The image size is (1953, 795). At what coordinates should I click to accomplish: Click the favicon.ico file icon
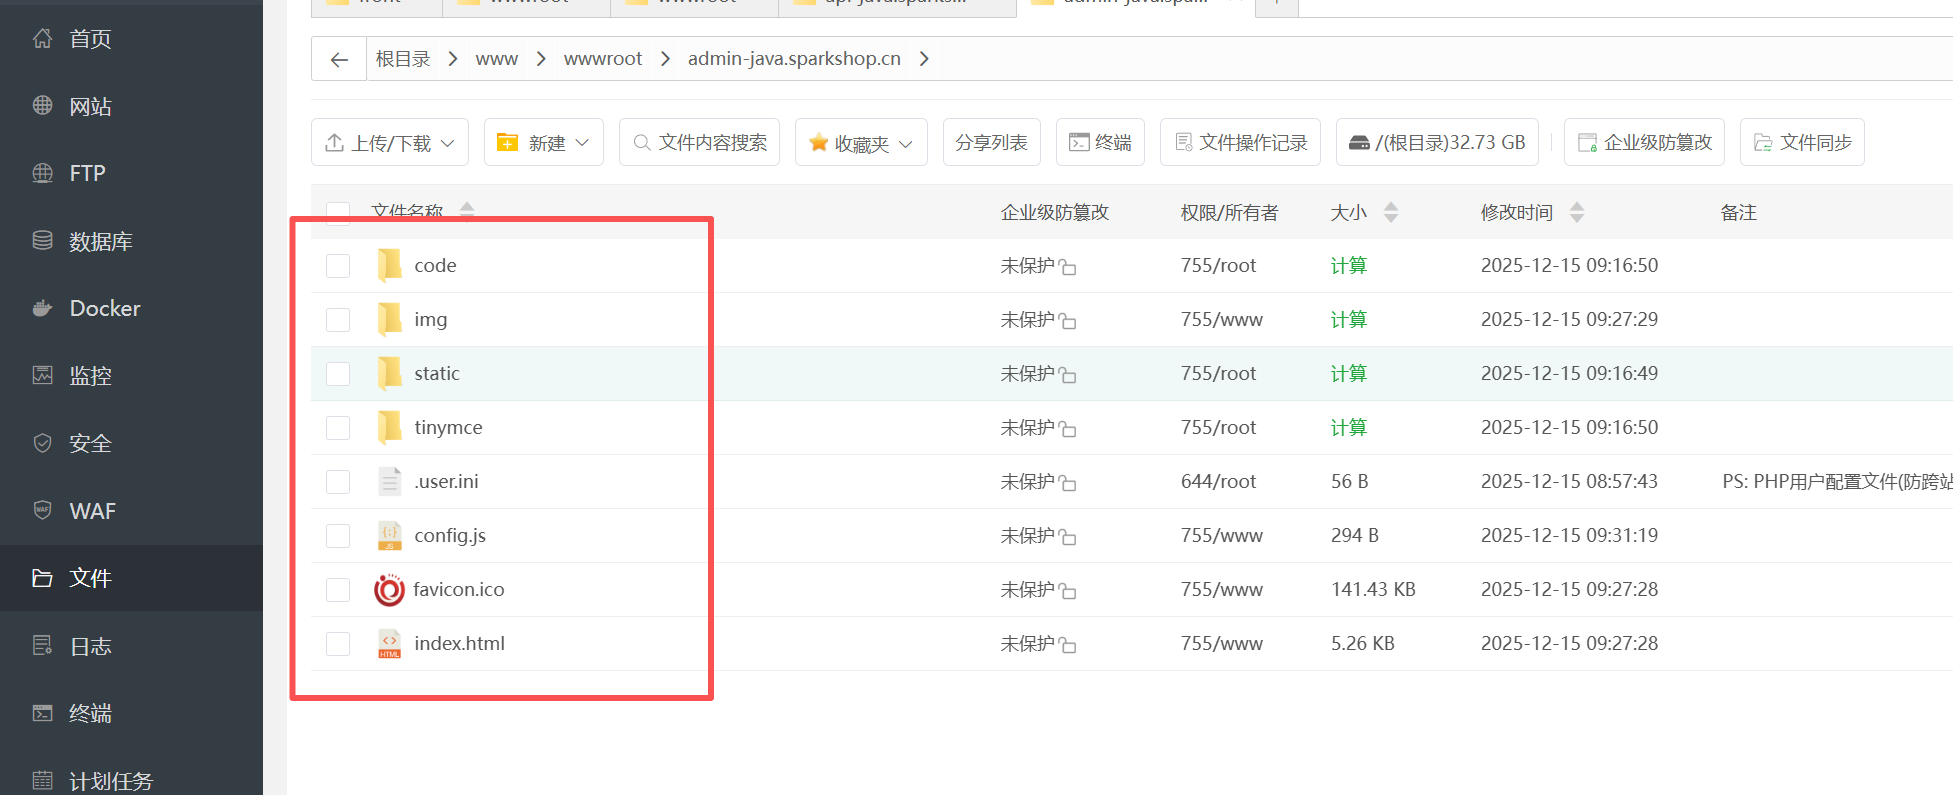tap(389, 590)
